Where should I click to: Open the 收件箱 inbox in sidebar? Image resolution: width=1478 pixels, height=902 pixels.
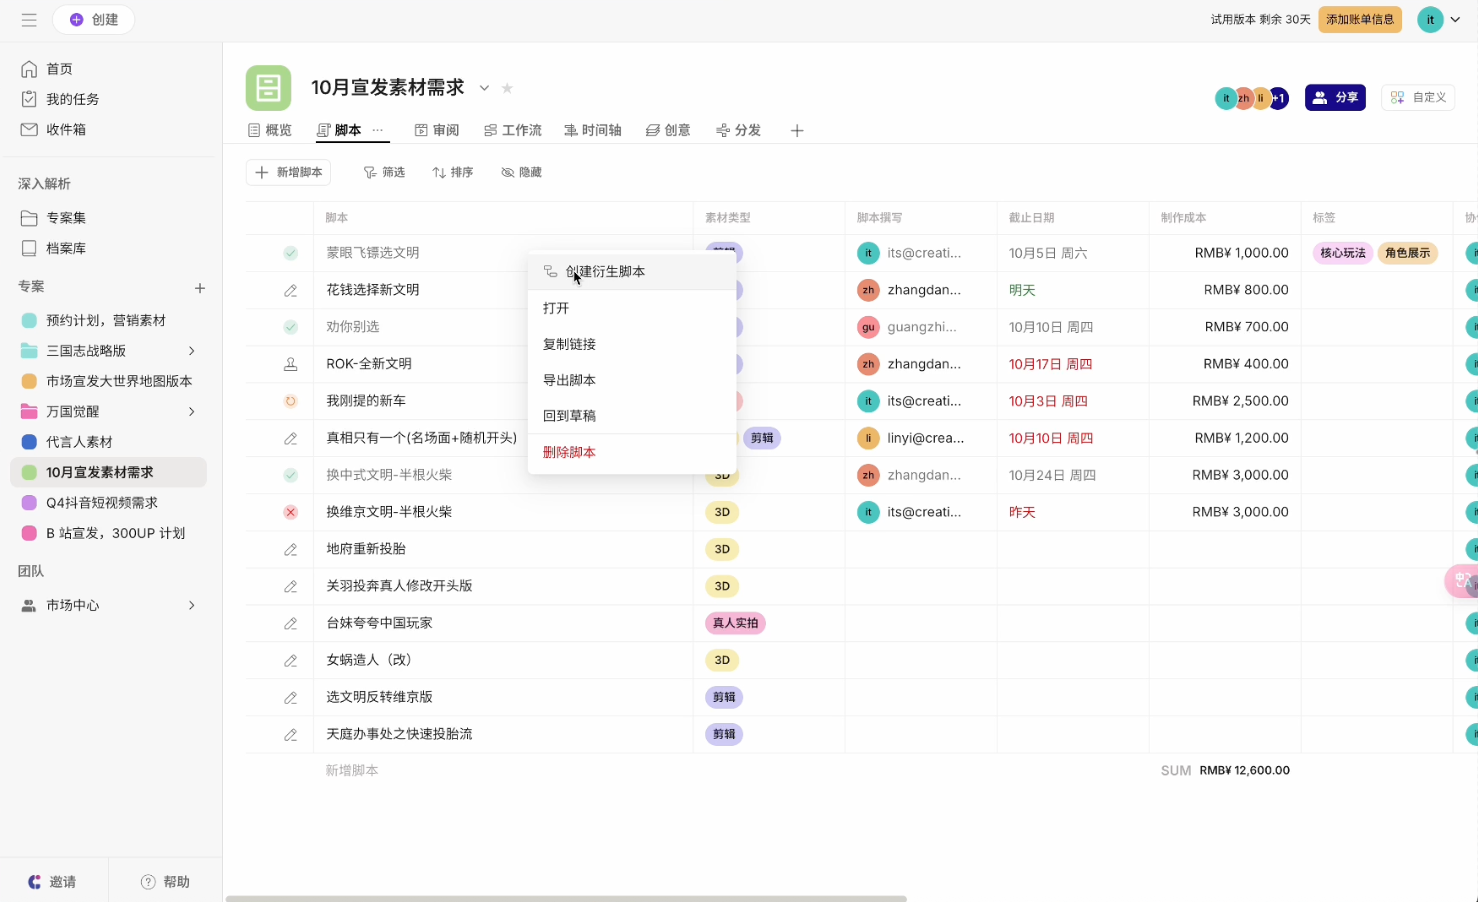[x=66, y=129]
